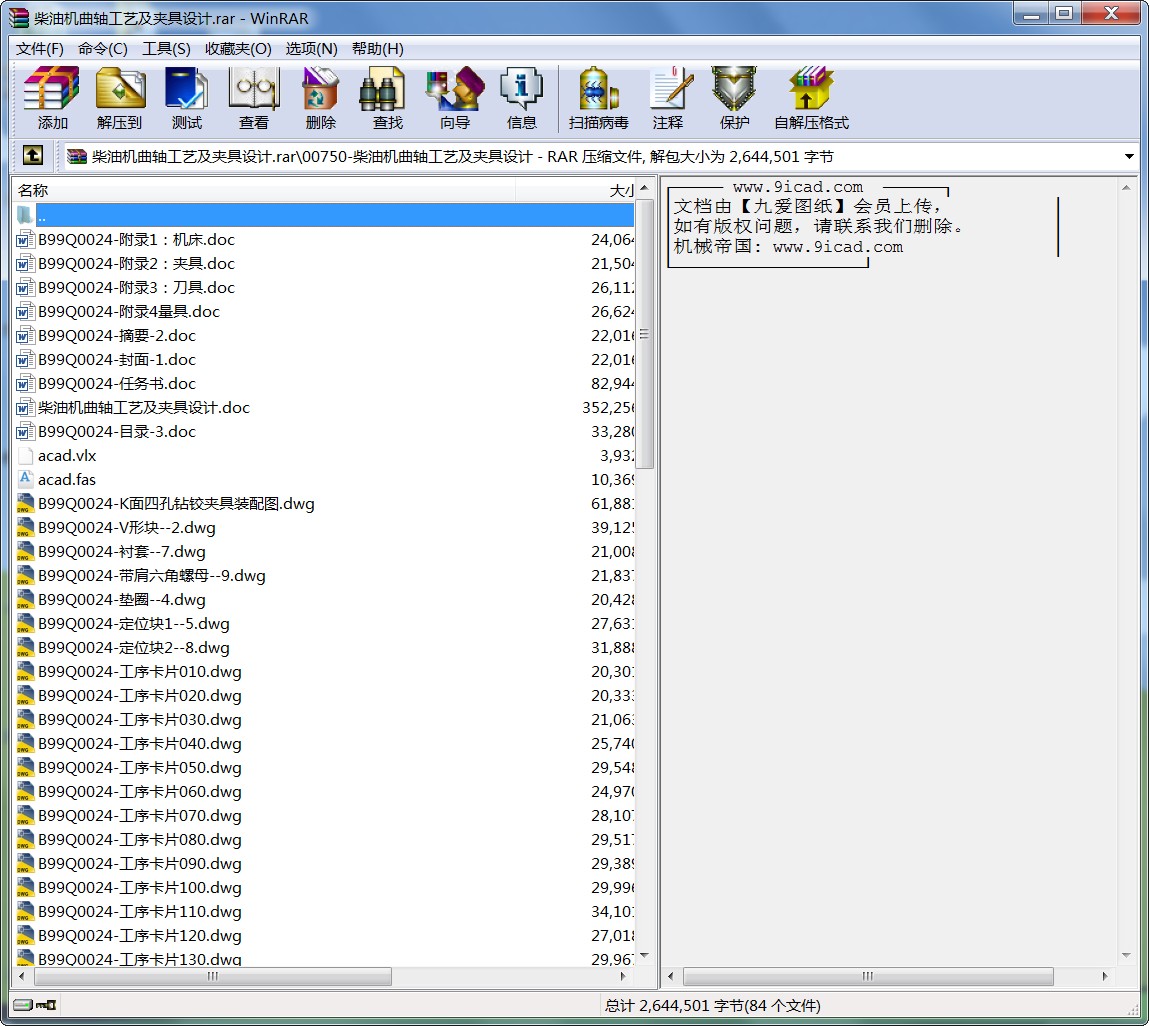Select 工序卡片010.dwg file
This screenshot has height=1026, width=1149.
(139, 671)
